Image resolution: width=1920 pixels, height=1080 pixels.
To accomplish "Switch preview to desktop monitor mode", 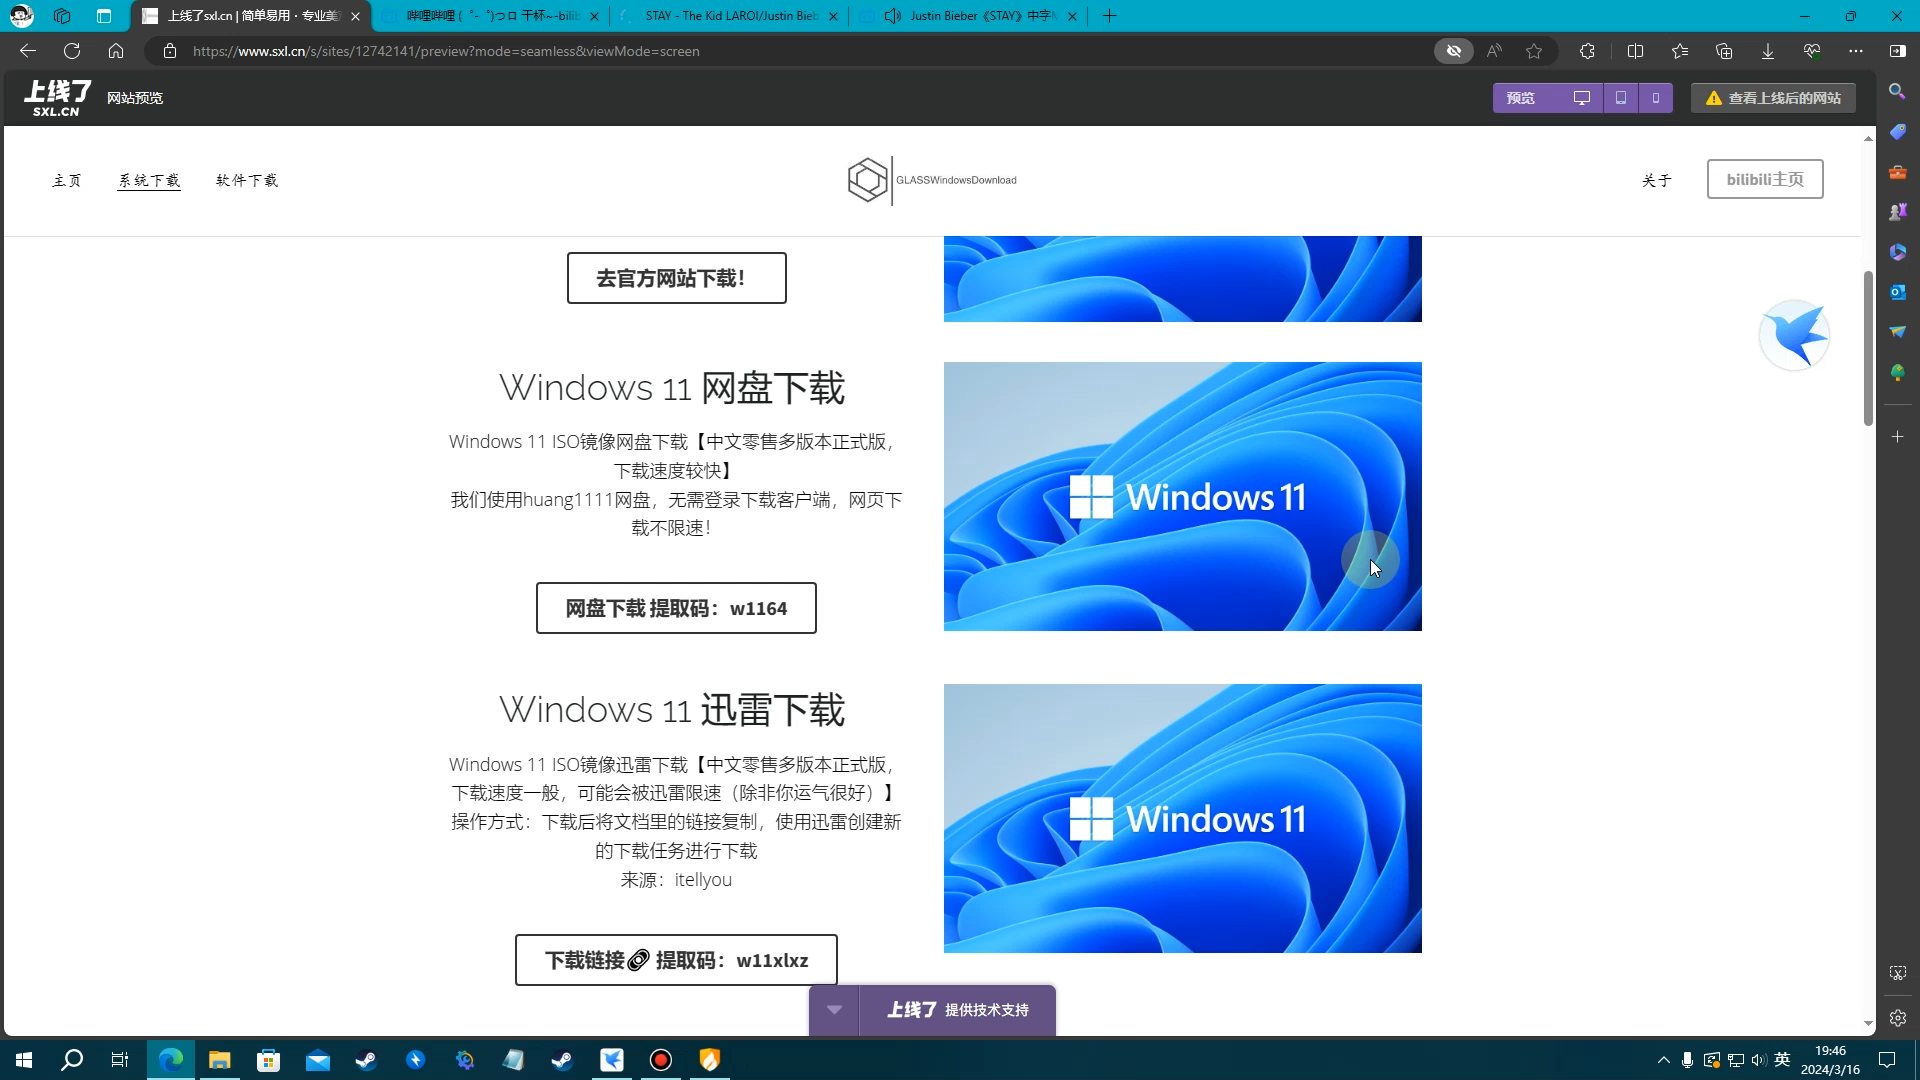I will pyautogui.click(x=1582, y=98).
